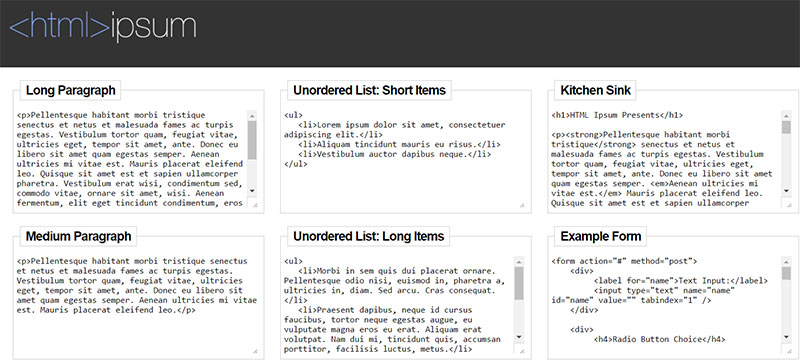Select the Kitchen Sink code text area
The height and width of the screenshot is (362, 800).
[670, 159]
